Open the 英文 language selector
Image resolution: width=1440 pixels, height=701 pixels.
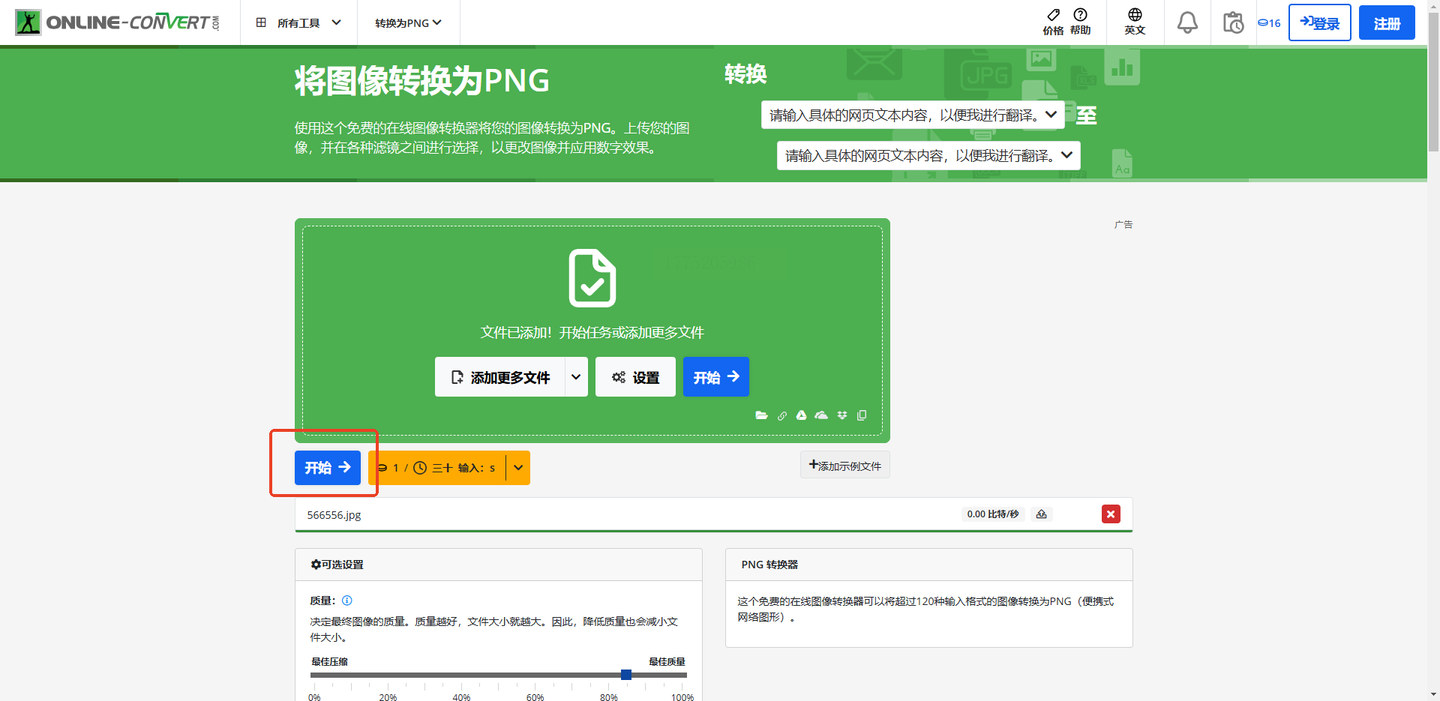click(x=1135, y=22)
